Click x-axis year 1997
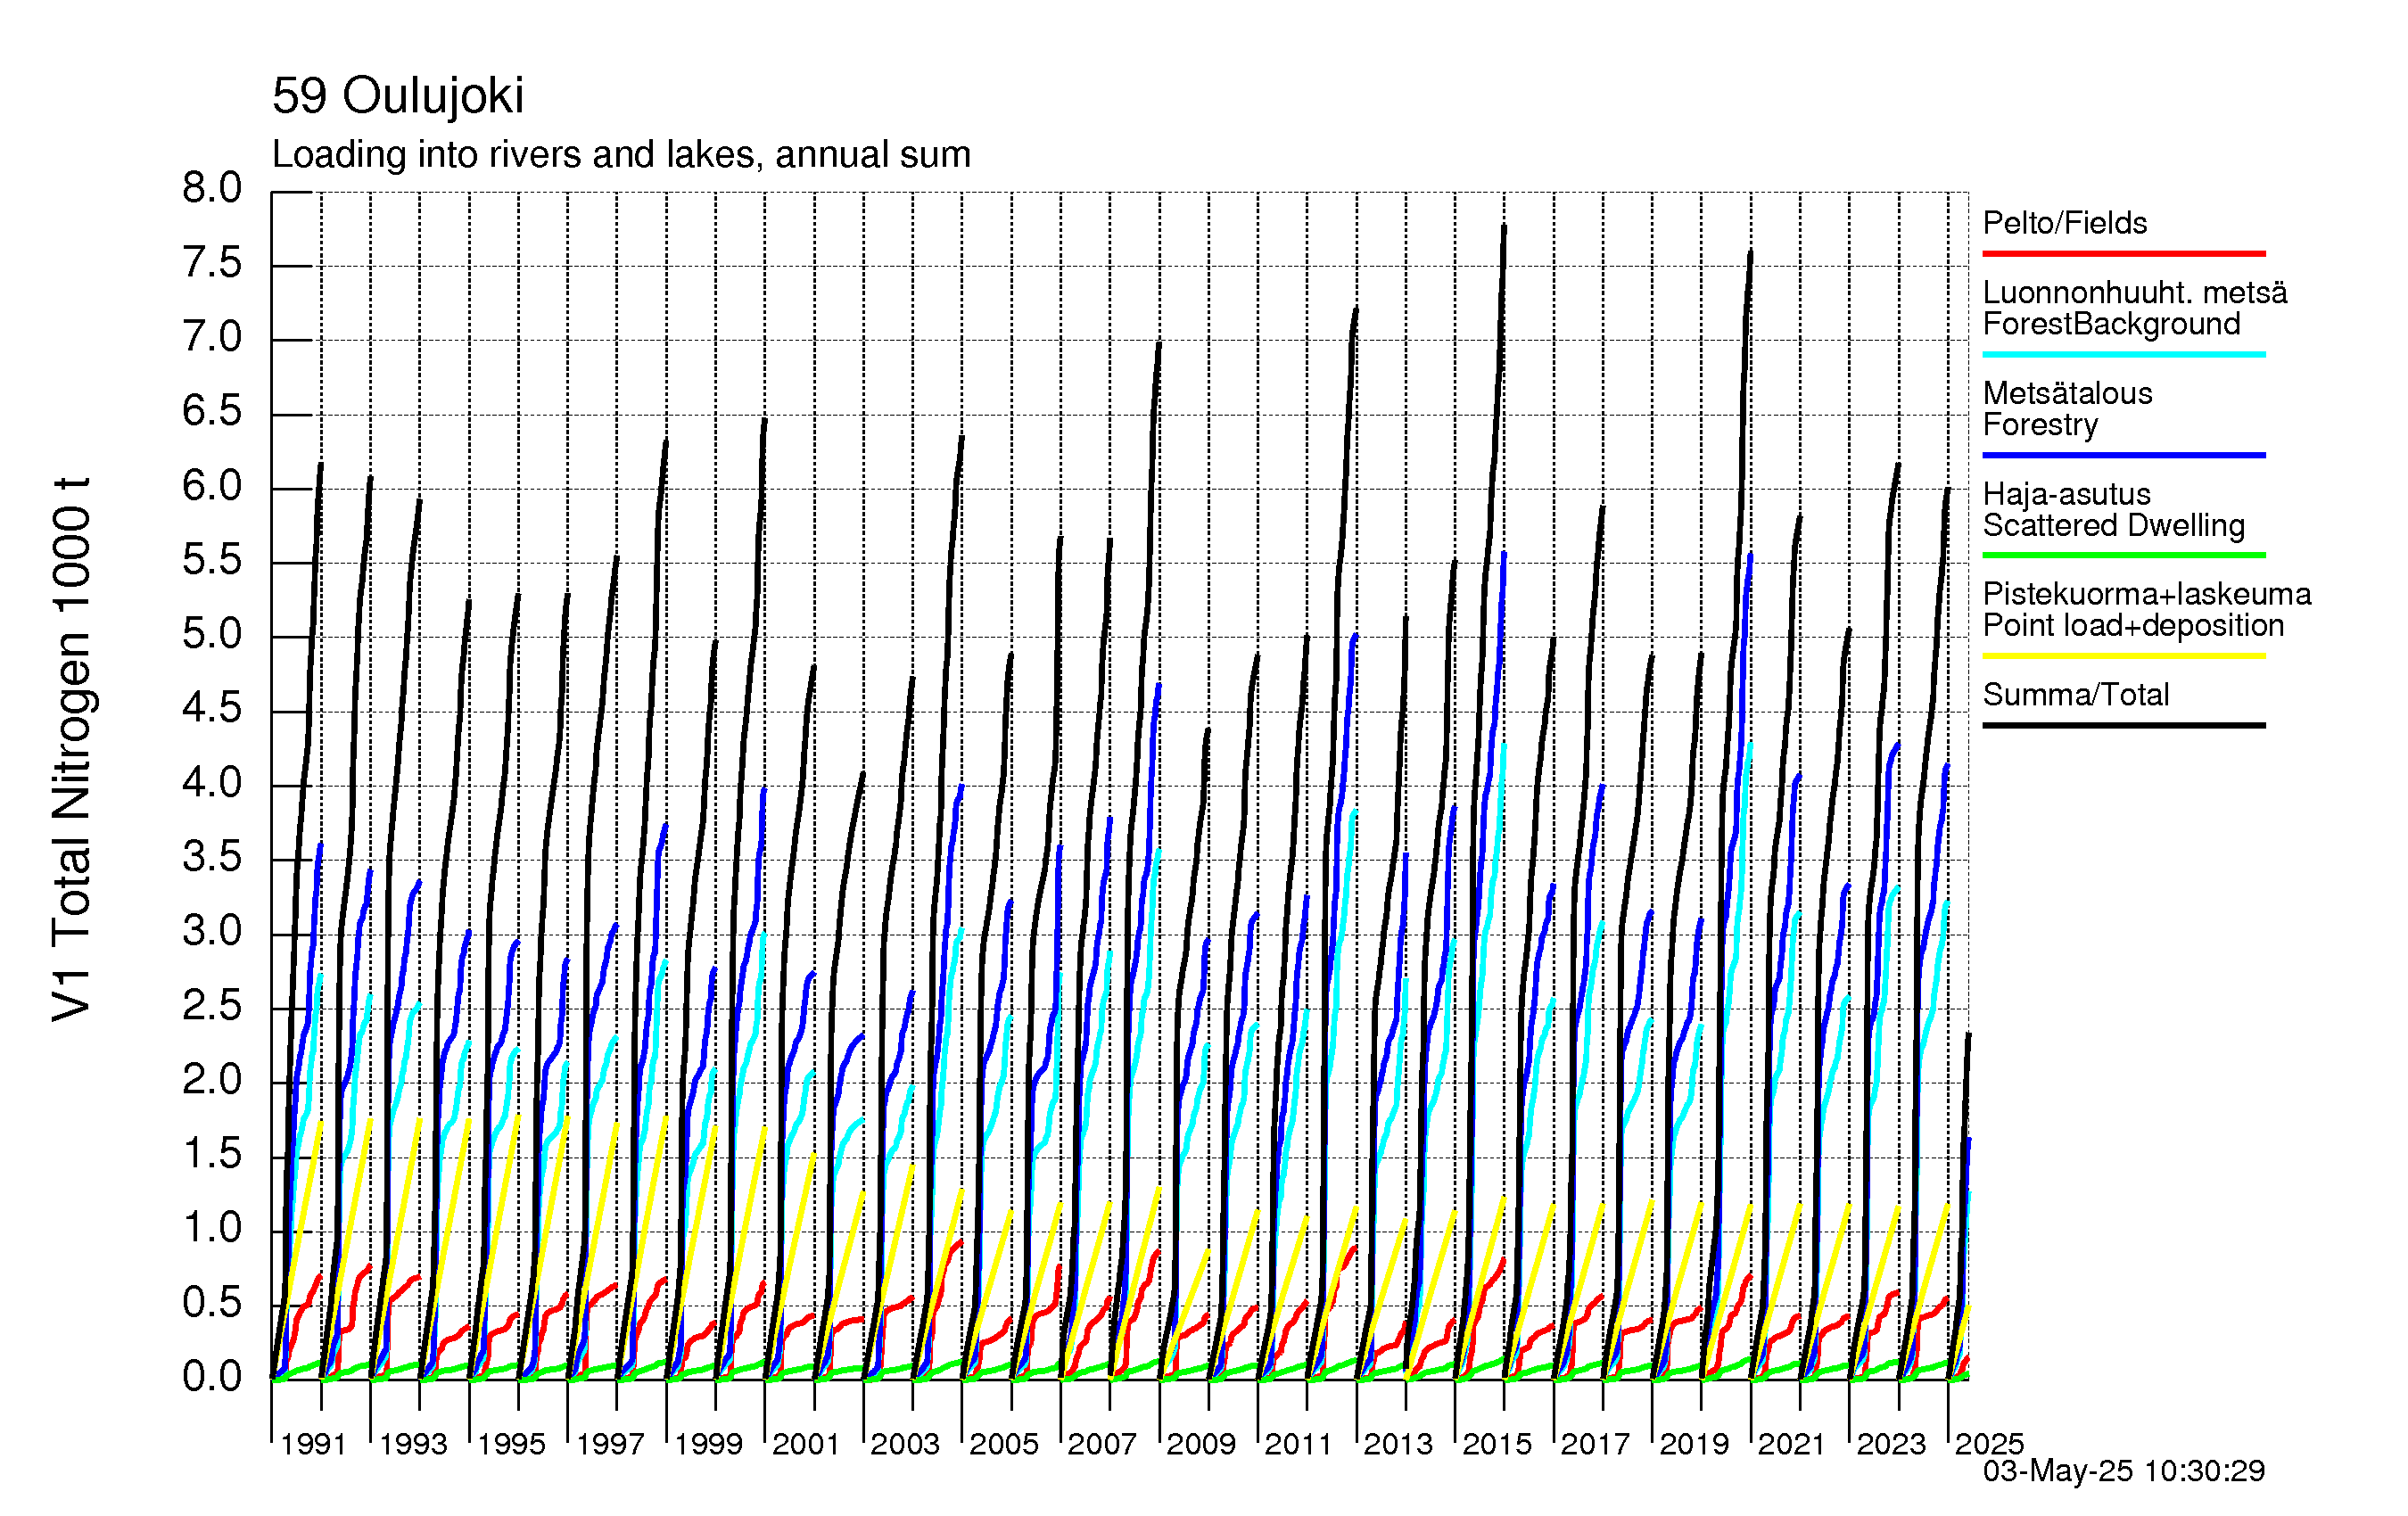 610,1445
